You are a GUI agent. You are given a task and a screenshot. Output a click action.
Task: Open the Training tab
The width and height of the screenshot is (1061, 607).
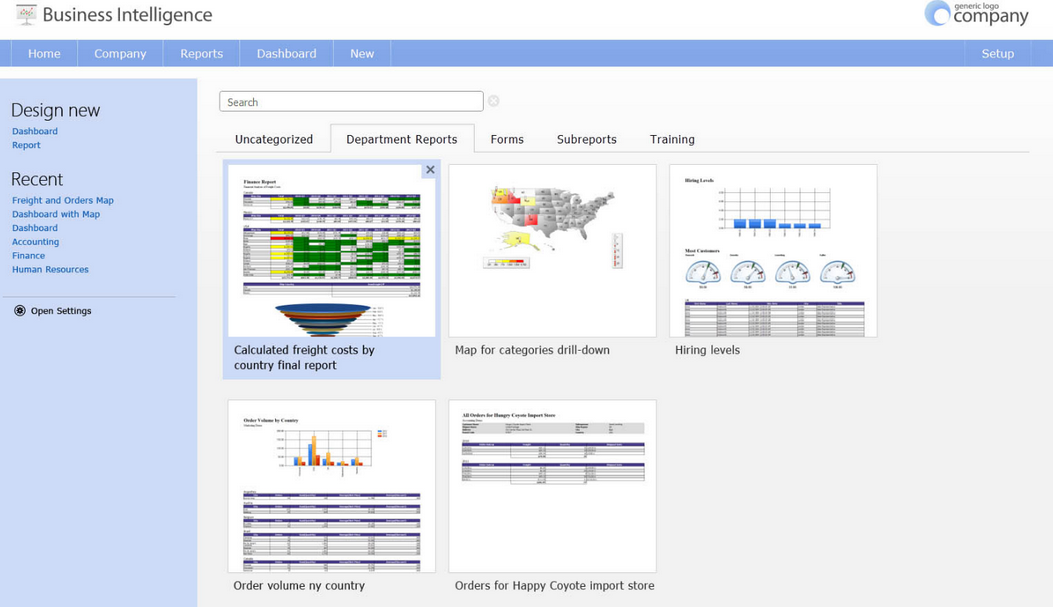[x=672, y=139]
